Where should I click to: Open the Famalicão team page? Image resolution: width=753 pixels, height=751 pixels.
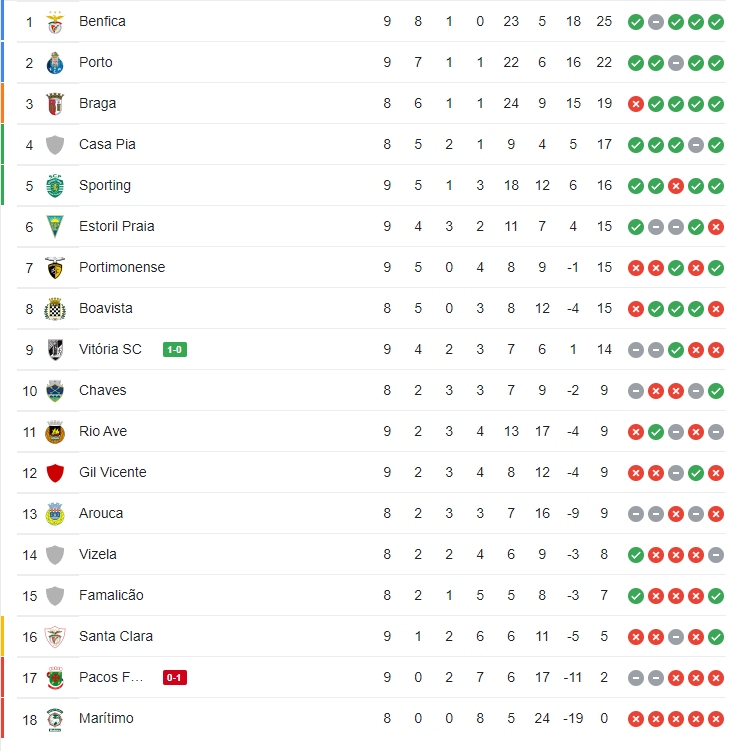pyautogui.click(x=111, y=595)
